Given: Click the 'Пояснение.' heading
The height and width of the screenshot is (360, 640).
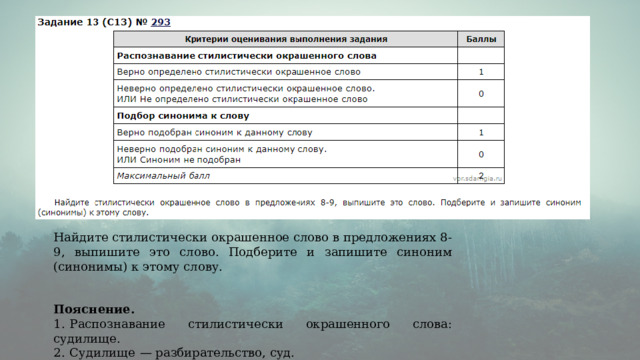Looking at the screenshot, I should tap(94, 309).
